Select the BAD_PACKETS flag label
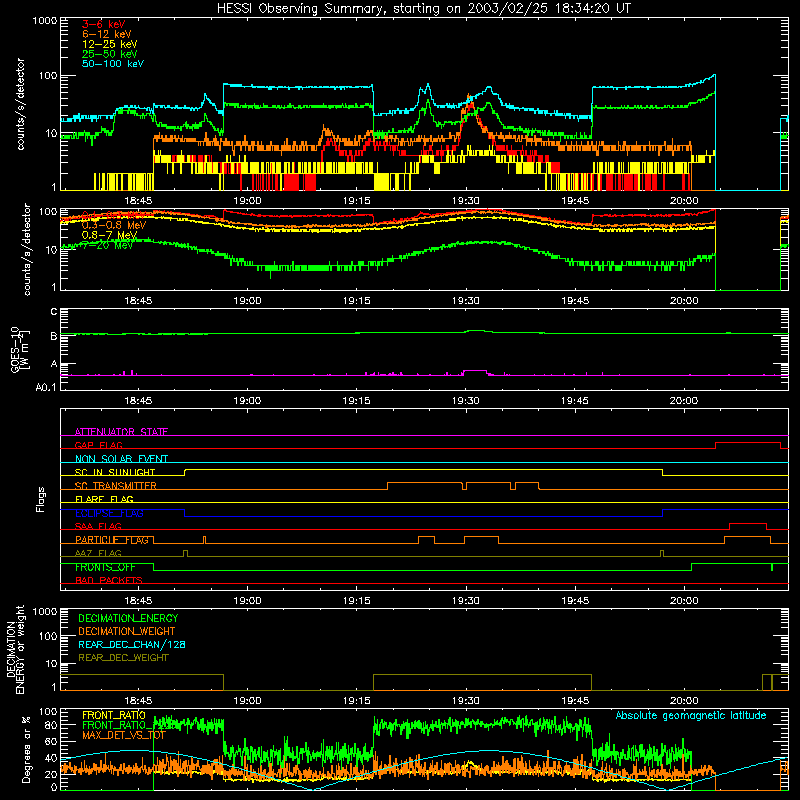 tap(109, 581)
